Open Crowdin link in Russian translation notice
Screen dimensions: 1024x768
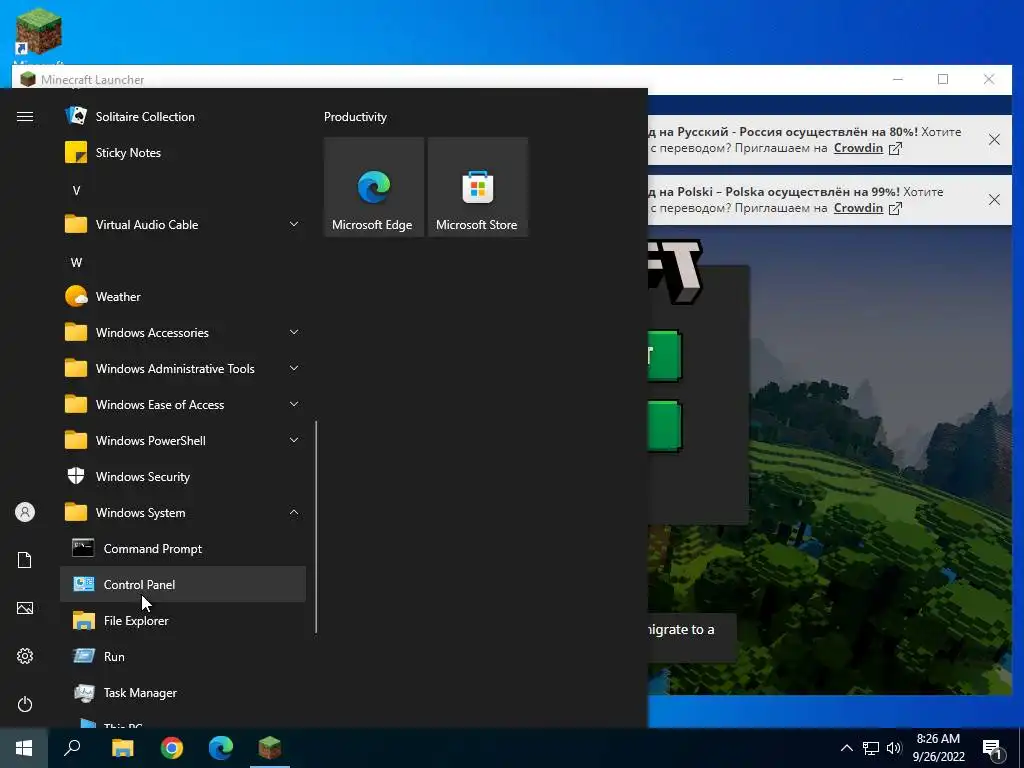pyautogui.click(x=858, y=148)
